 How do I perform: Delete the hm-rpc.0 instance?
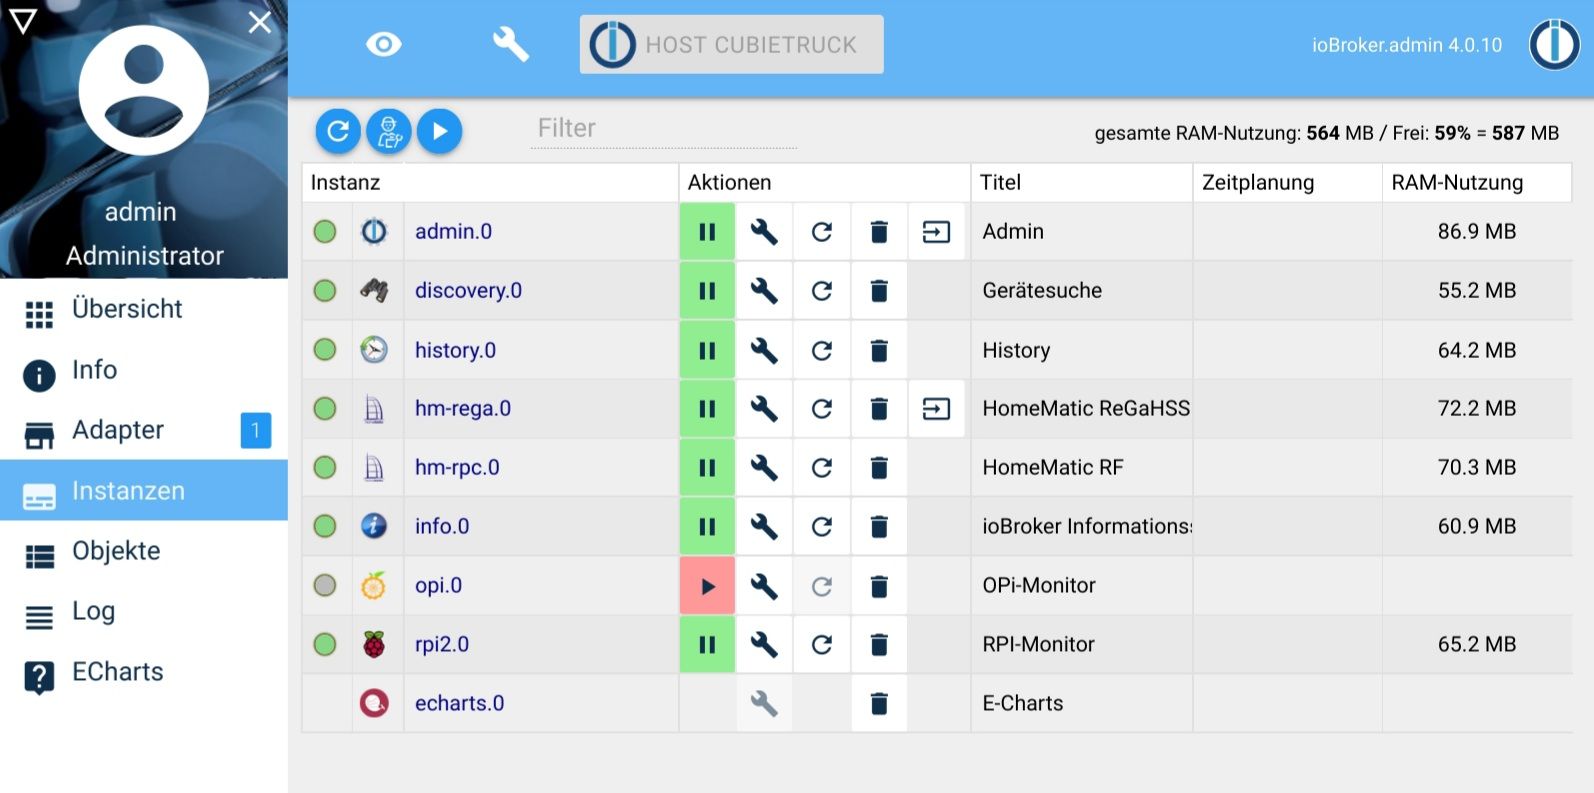pos(879,468)
